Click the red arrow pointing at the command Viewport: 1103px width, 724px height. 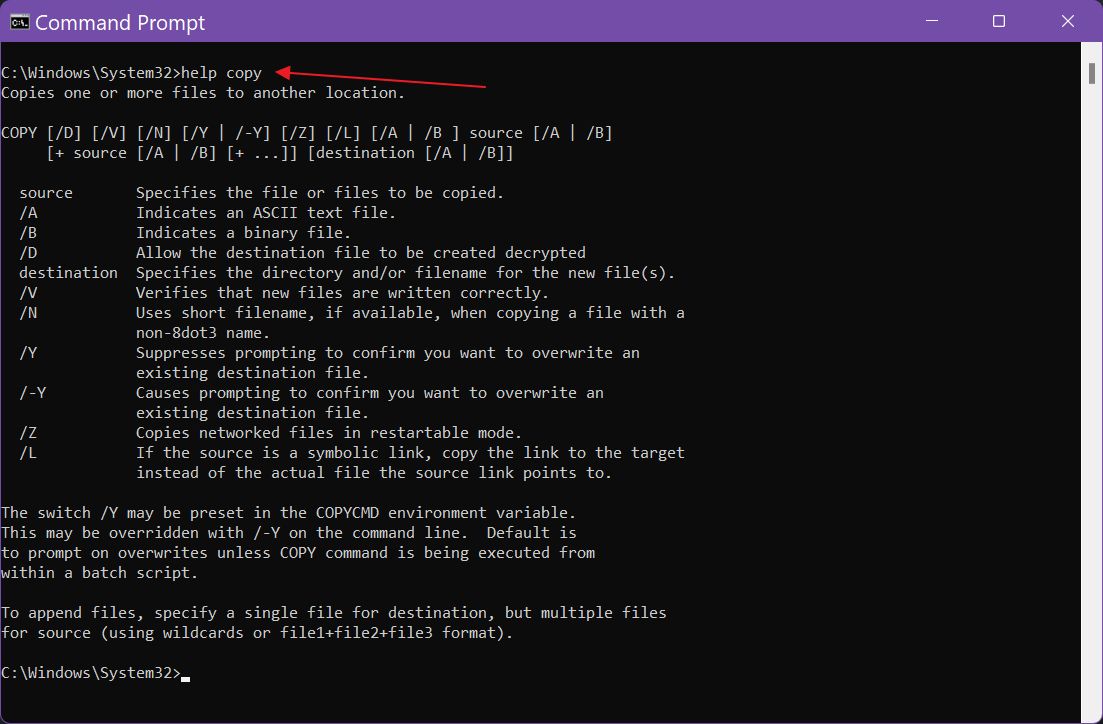tap(380, 80)
